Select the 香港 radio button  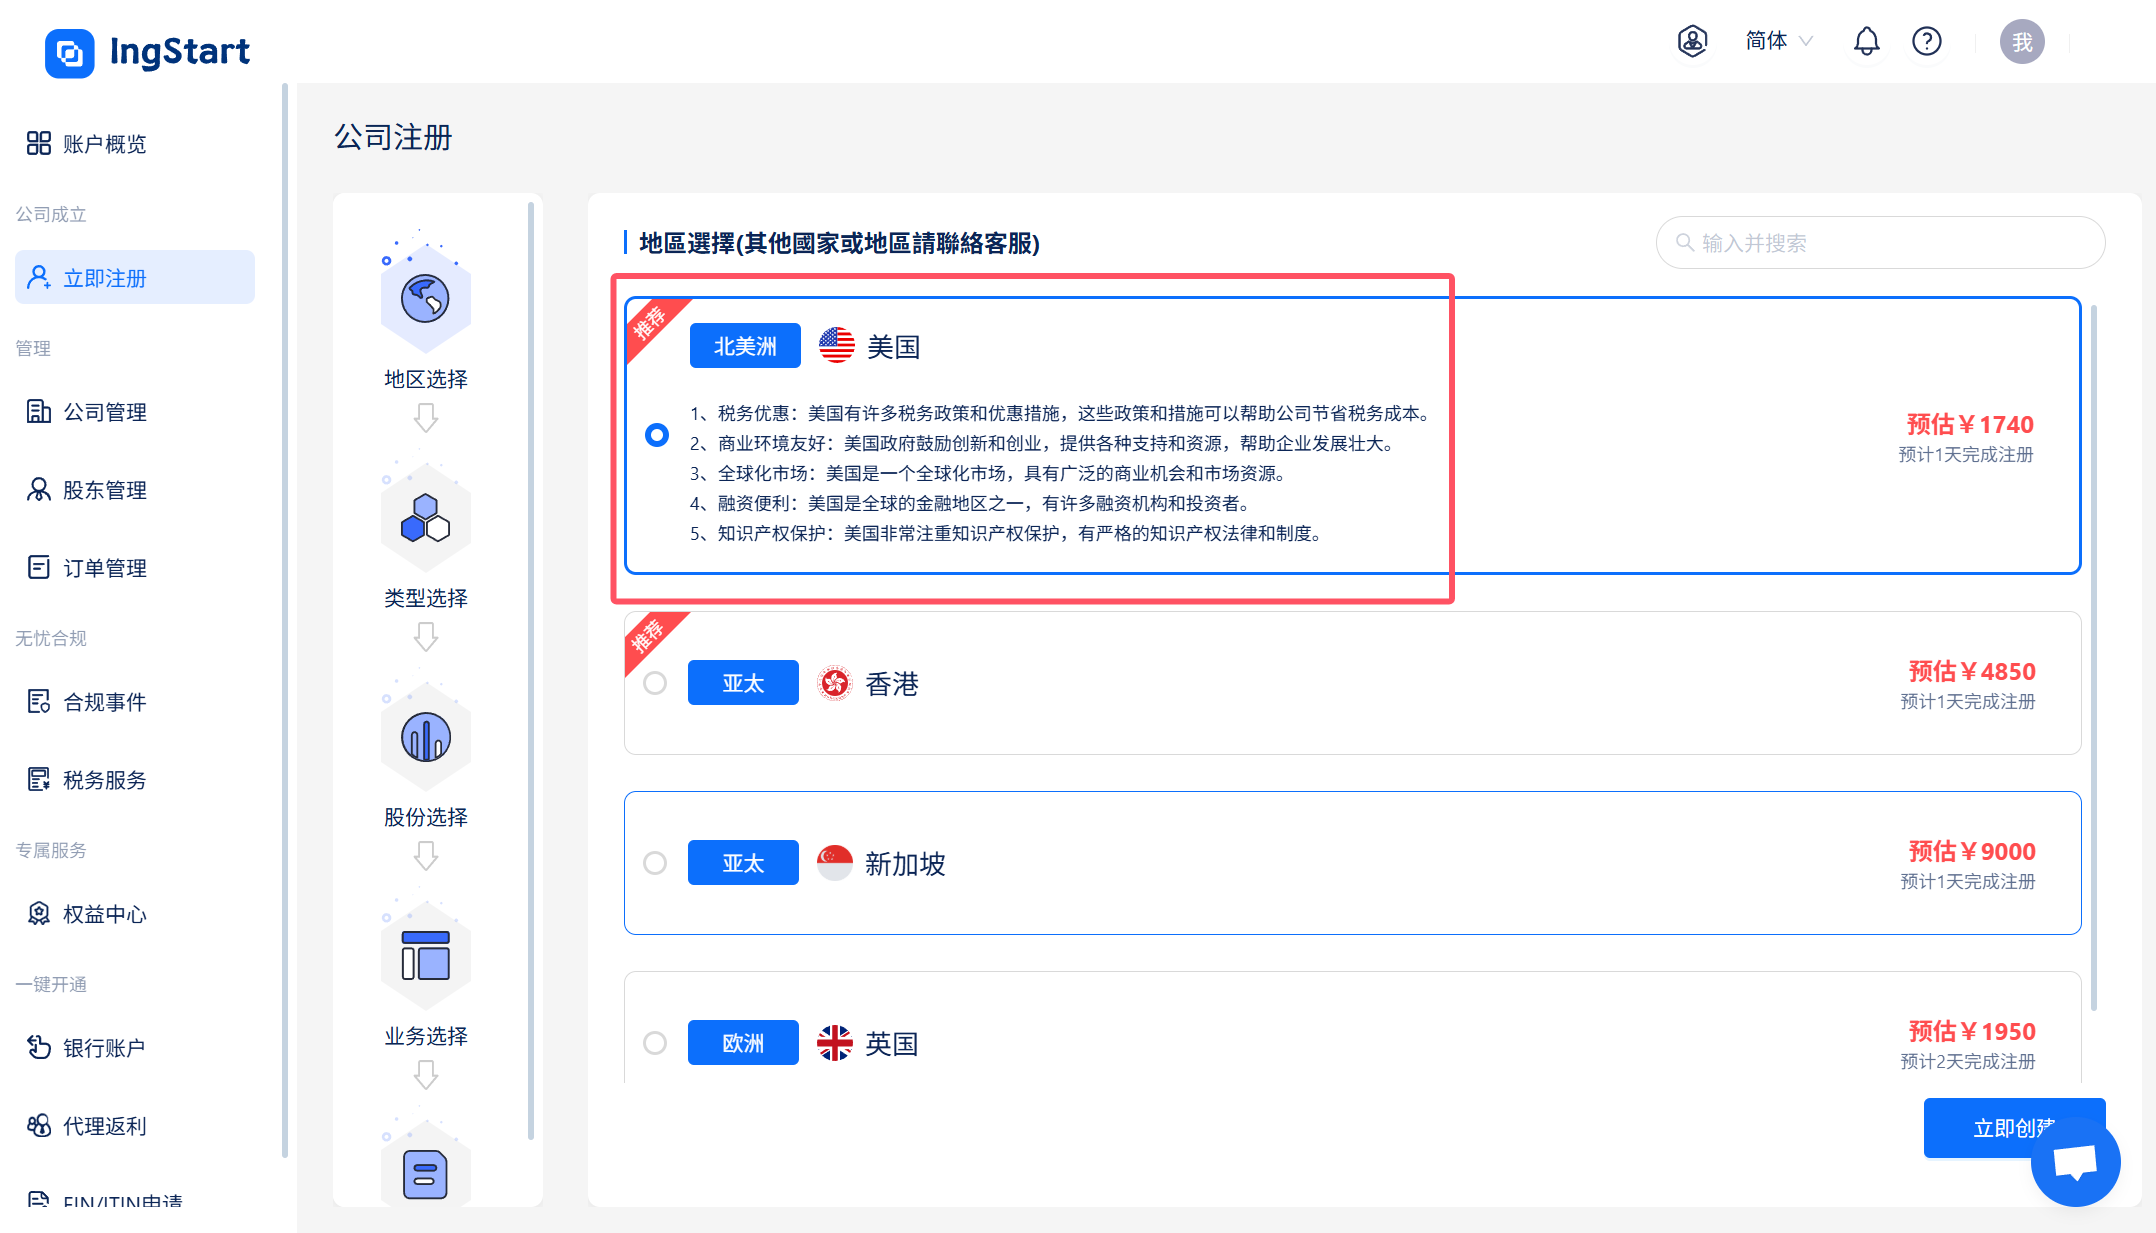pyautogui.click(x=655, y=684)
